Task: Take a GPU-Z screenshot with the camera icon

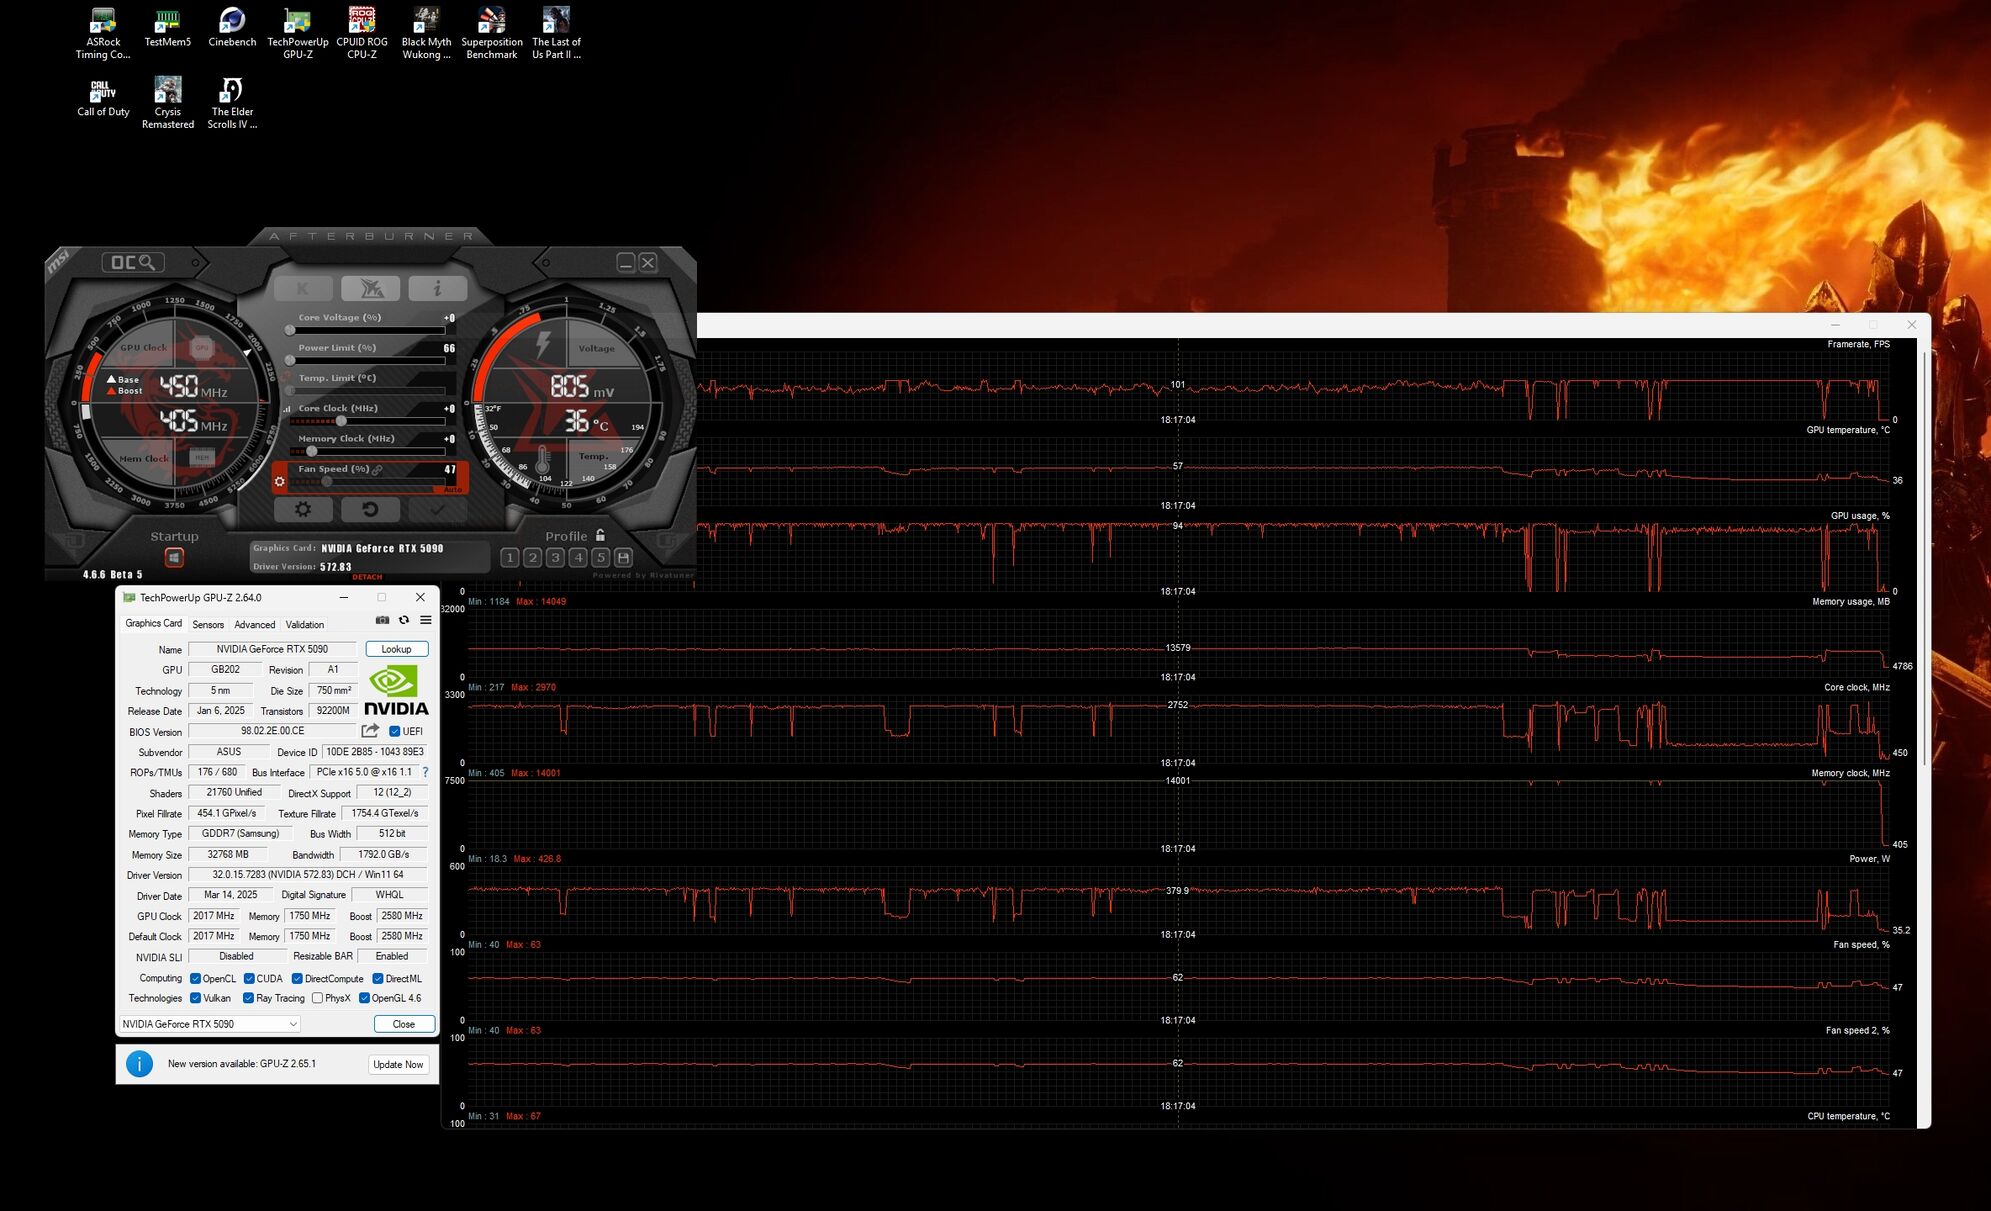Action: tap(382, 620)
